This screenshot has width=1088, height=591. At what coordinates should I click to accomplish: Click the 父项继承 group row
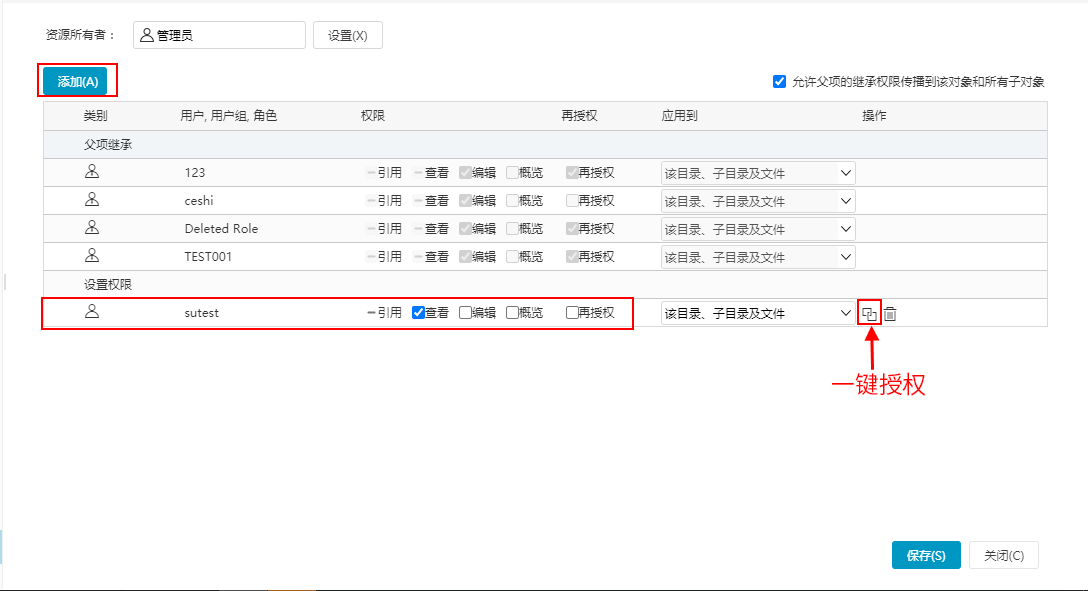(545, 144)
